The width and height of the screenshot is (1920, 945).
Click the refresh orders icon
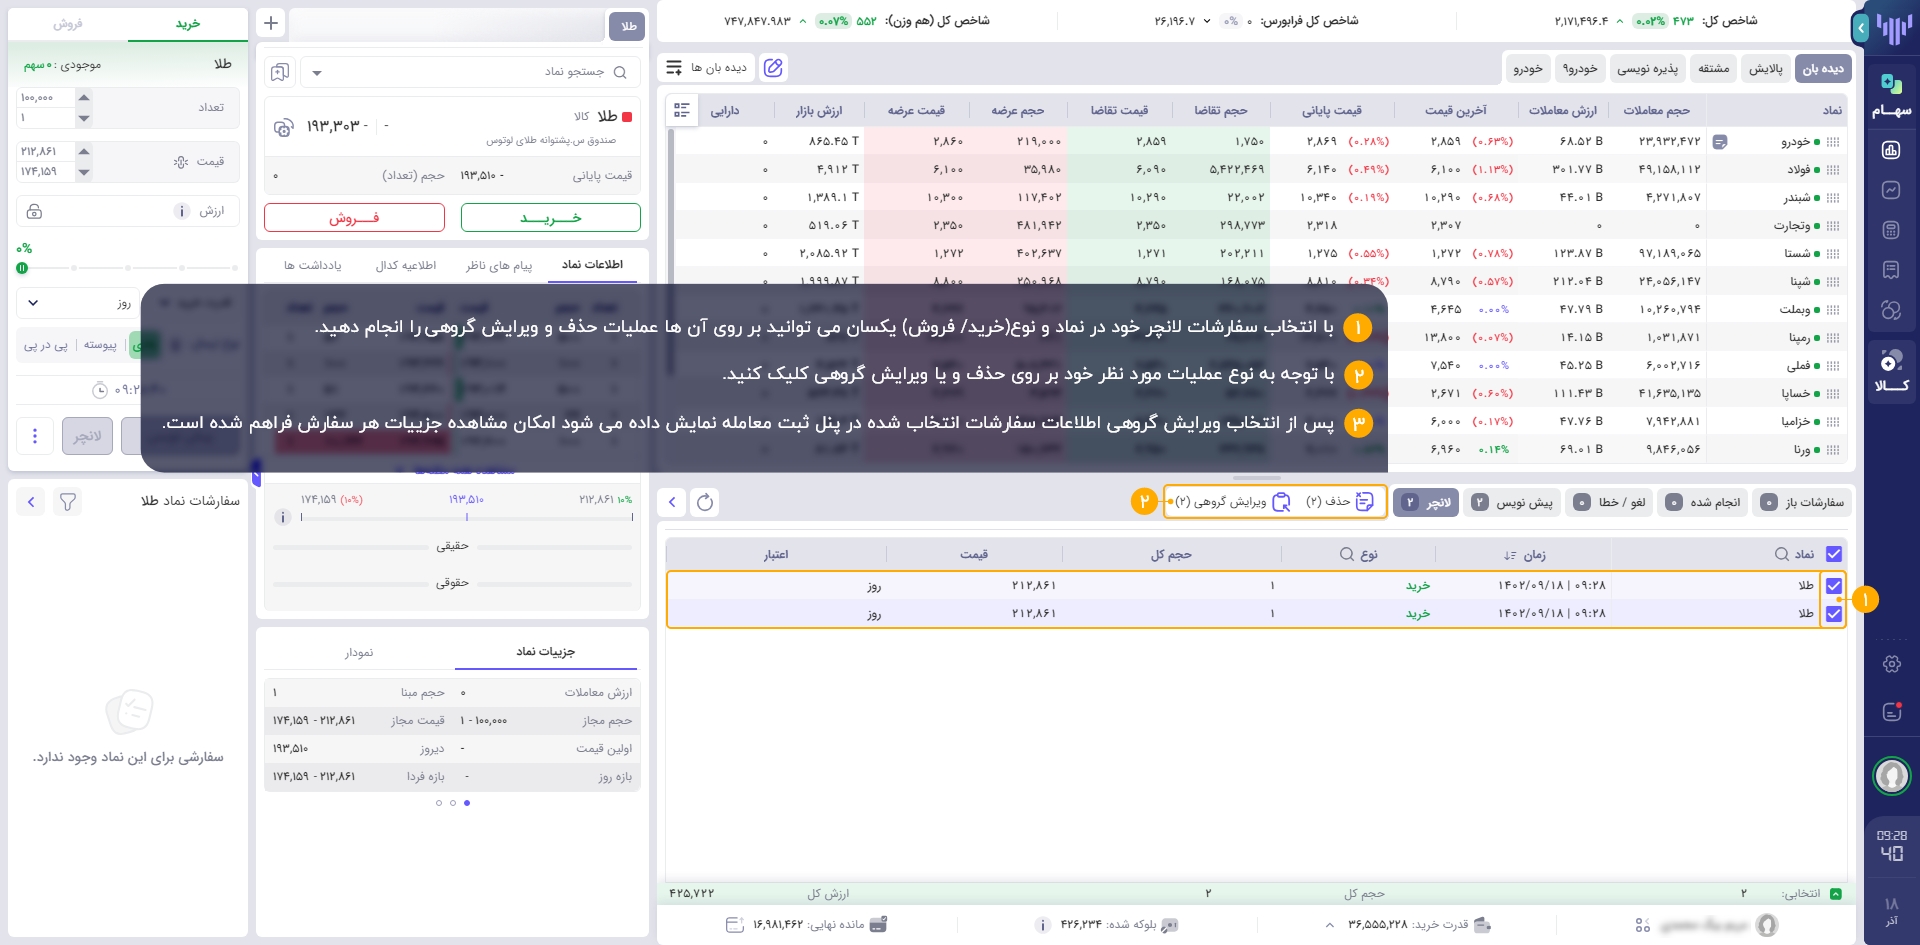click(x=705, y=502)
